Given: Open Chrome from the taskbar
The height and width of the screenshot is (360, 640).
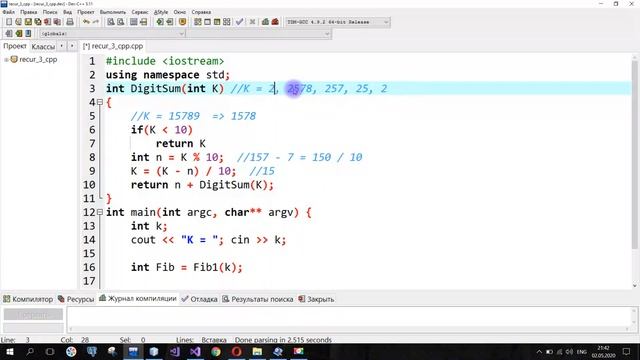Looking at the screenshot, I should (x=216, y=351).
